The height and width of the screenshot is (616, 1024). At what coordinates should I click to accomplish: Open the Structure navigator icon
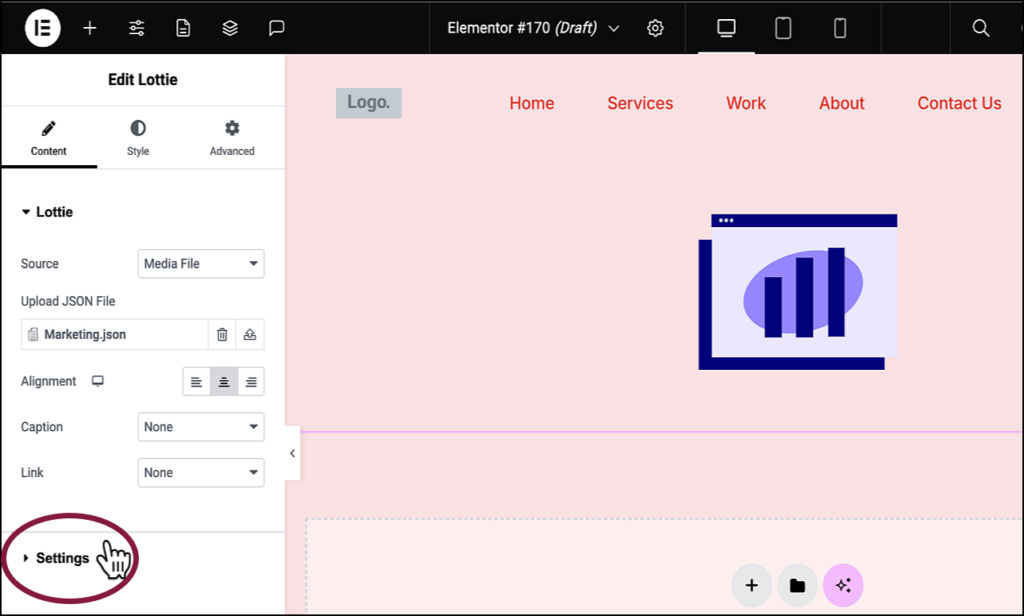229,27
